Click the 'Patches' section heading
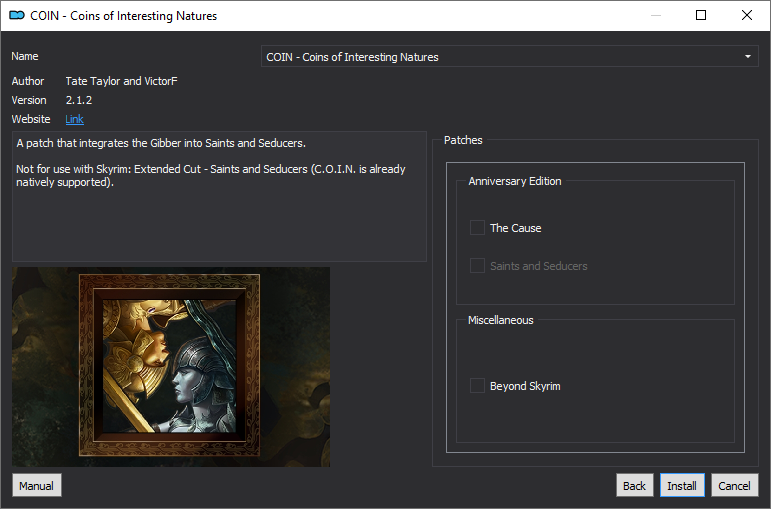The height and width of the screenshot is (509, 771). [463, 140]
